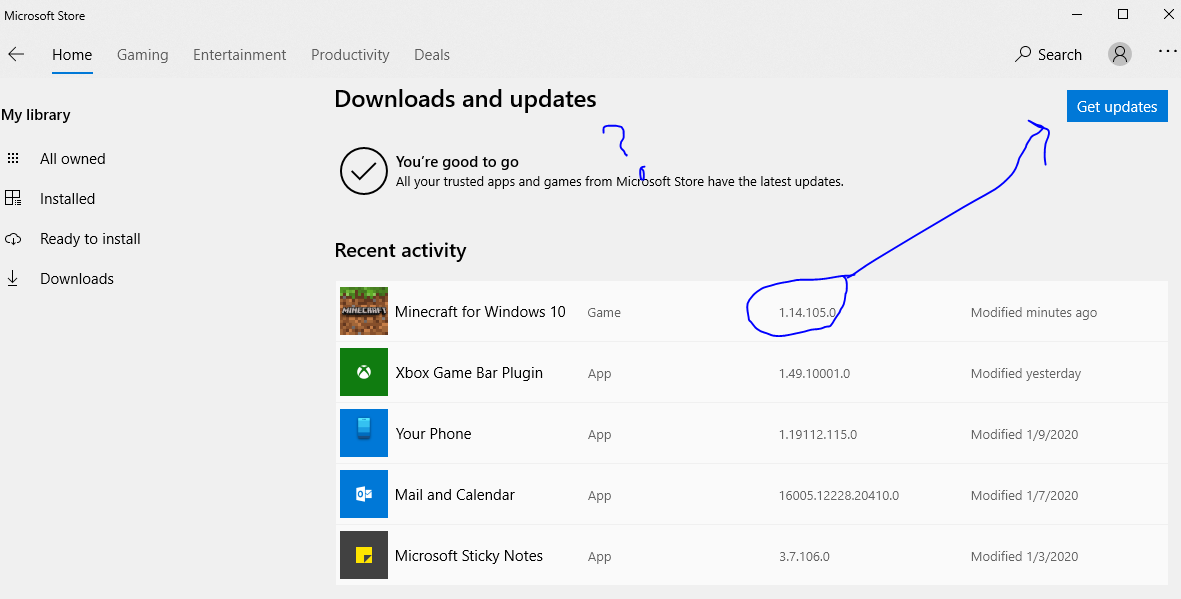Click the Ready to install cloud icon

coord(13,239)
